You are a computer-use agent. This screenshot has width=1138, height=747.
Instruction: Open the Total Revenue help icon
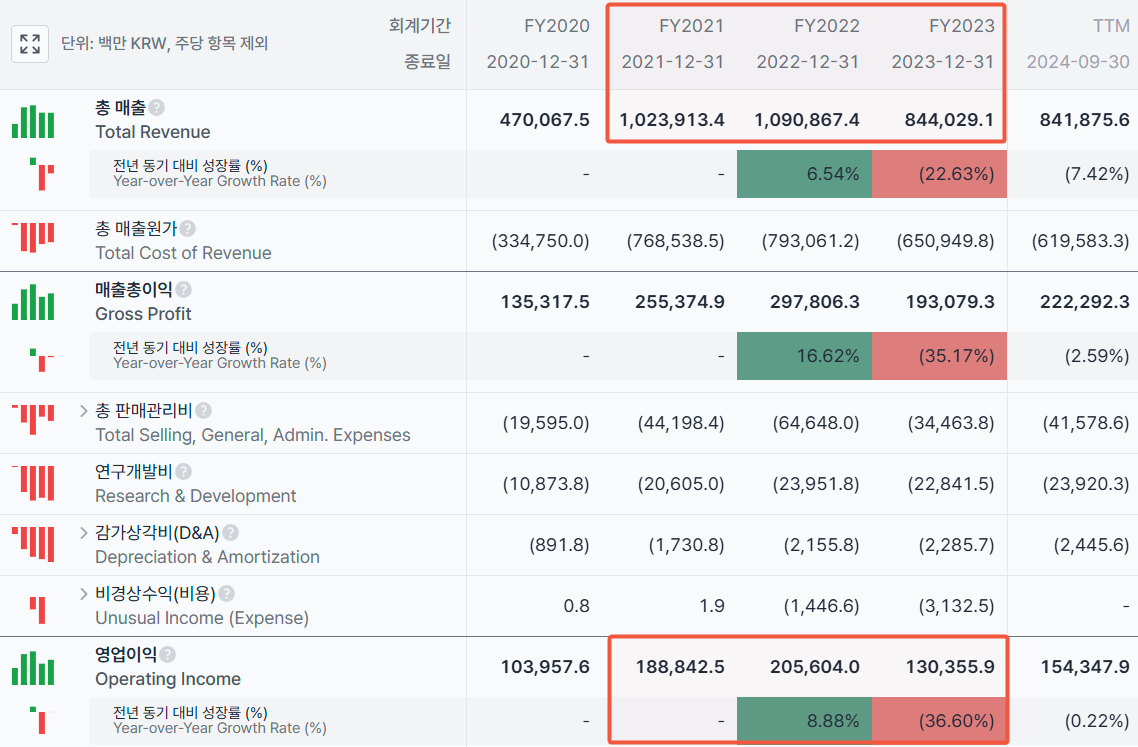[x=156, y=107]
